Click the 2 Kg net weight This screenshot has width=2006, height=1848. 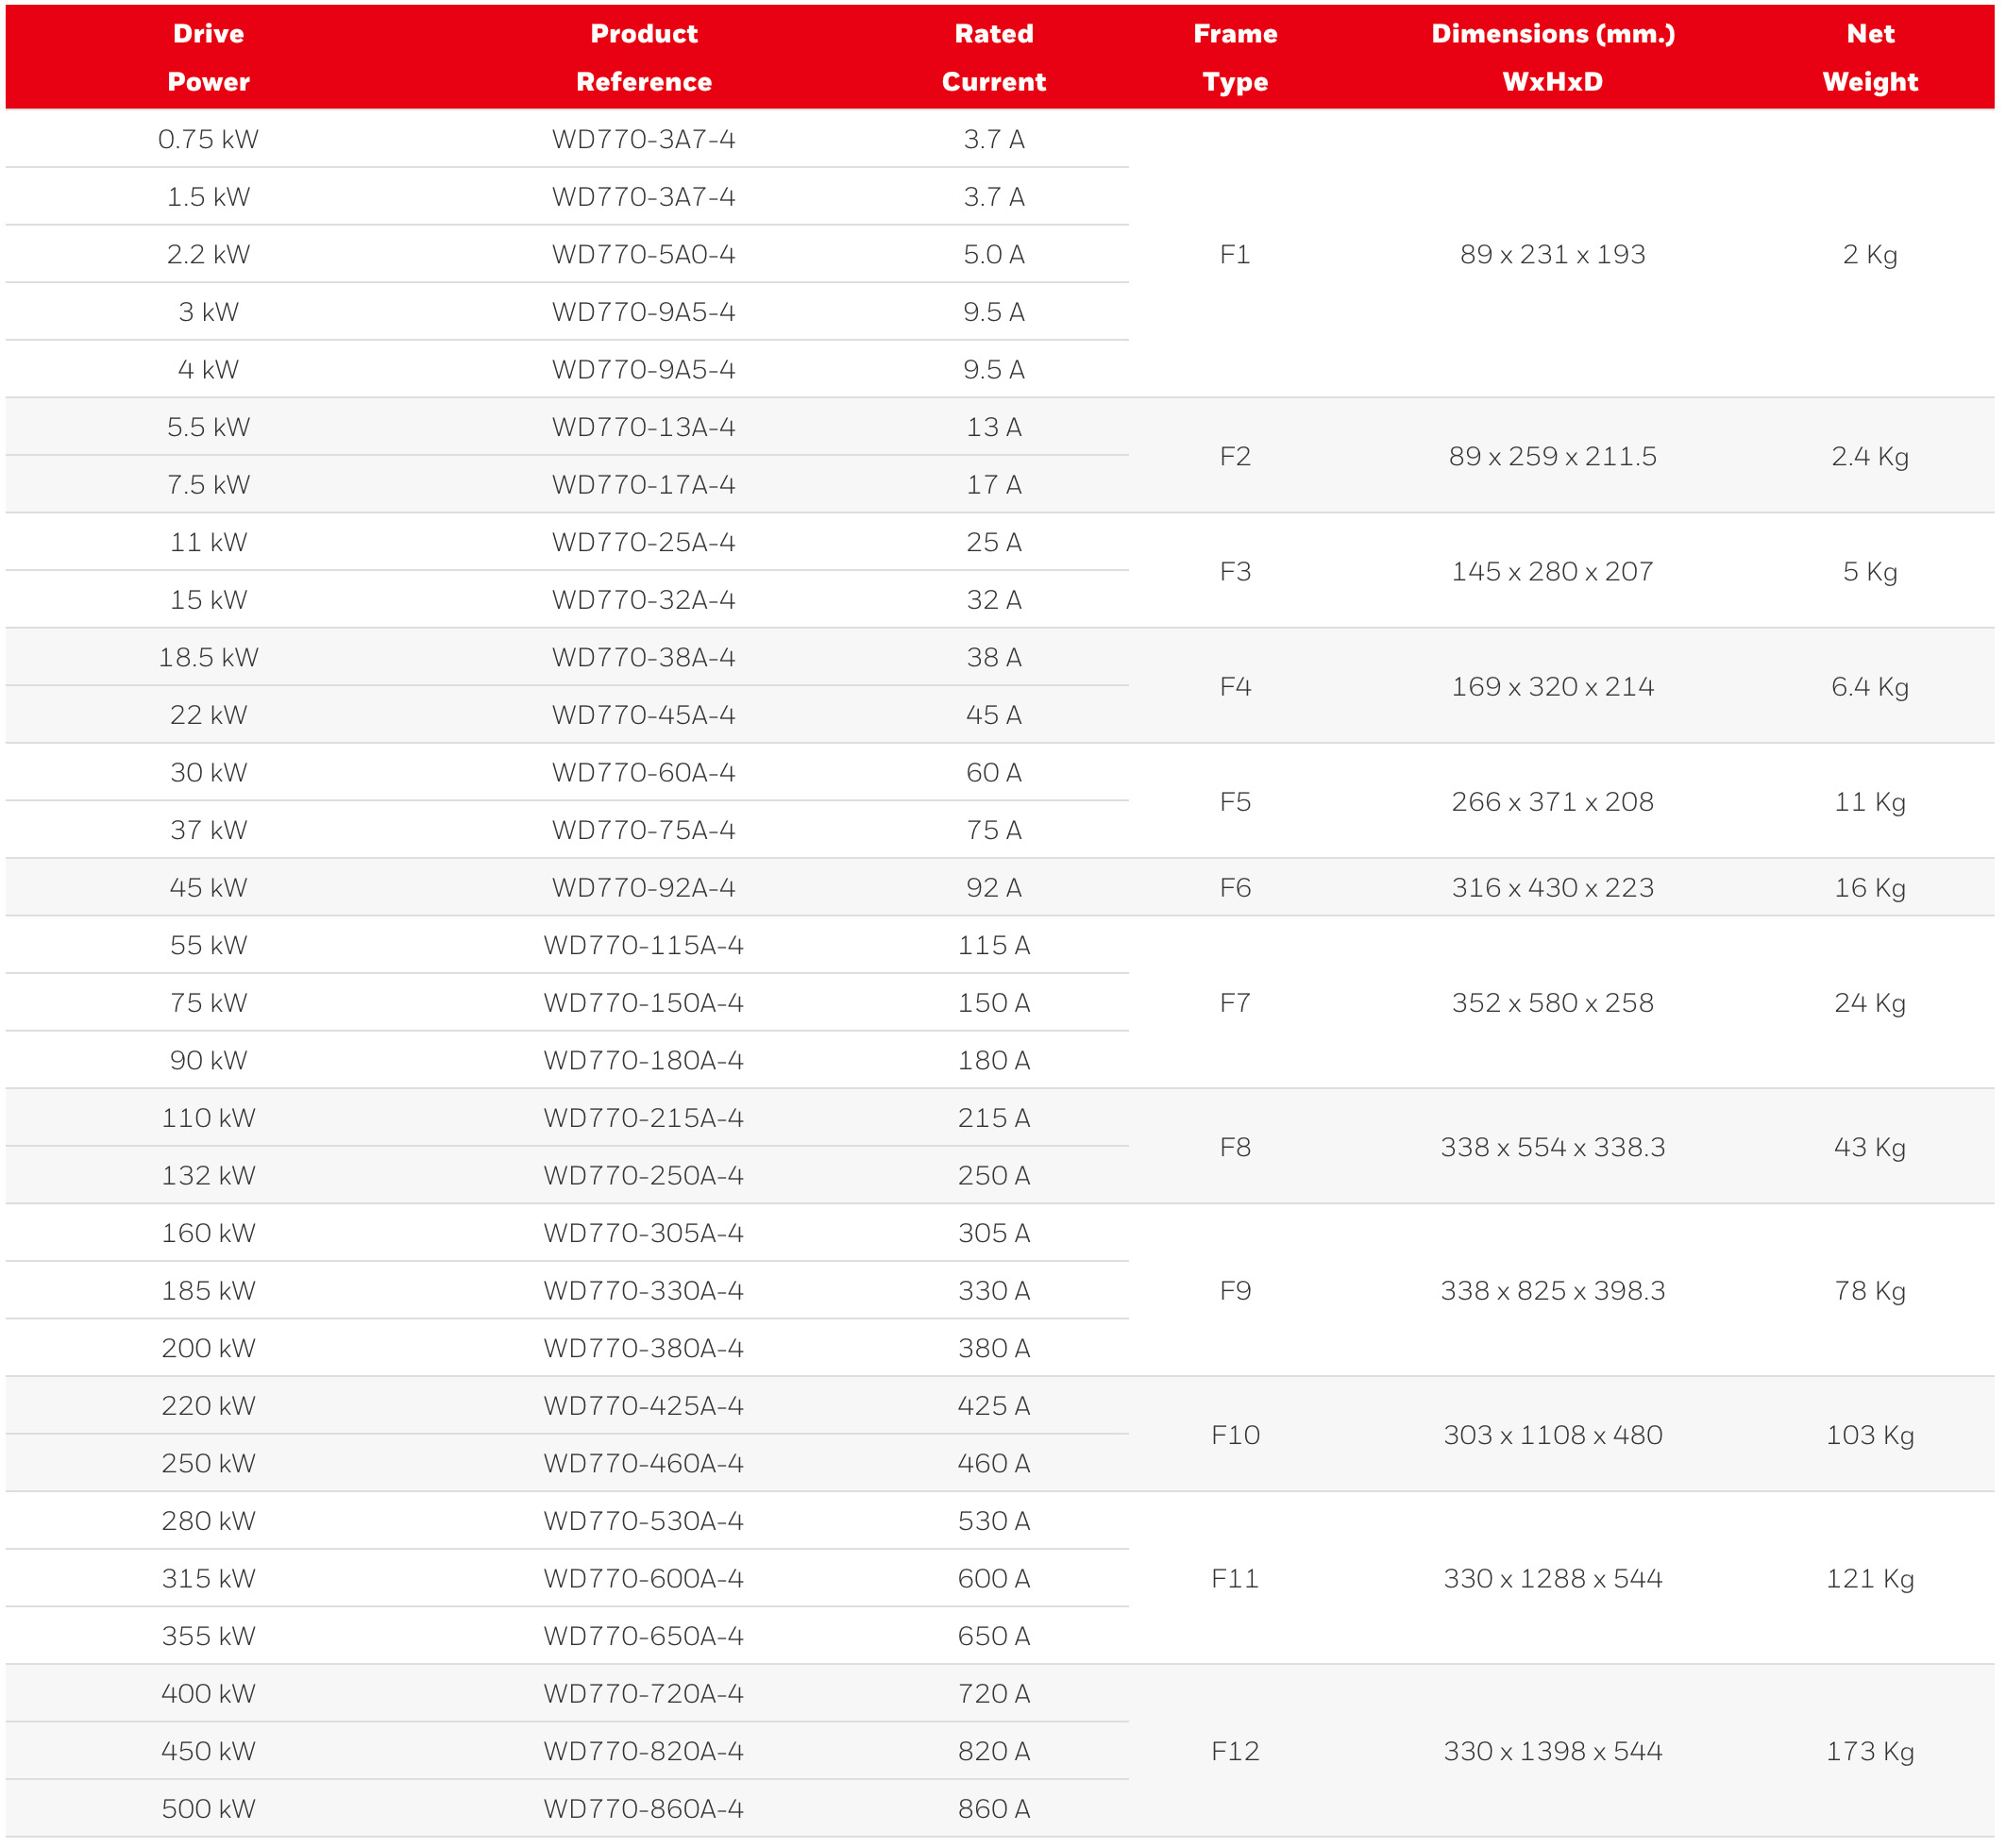pos(1869,255)
